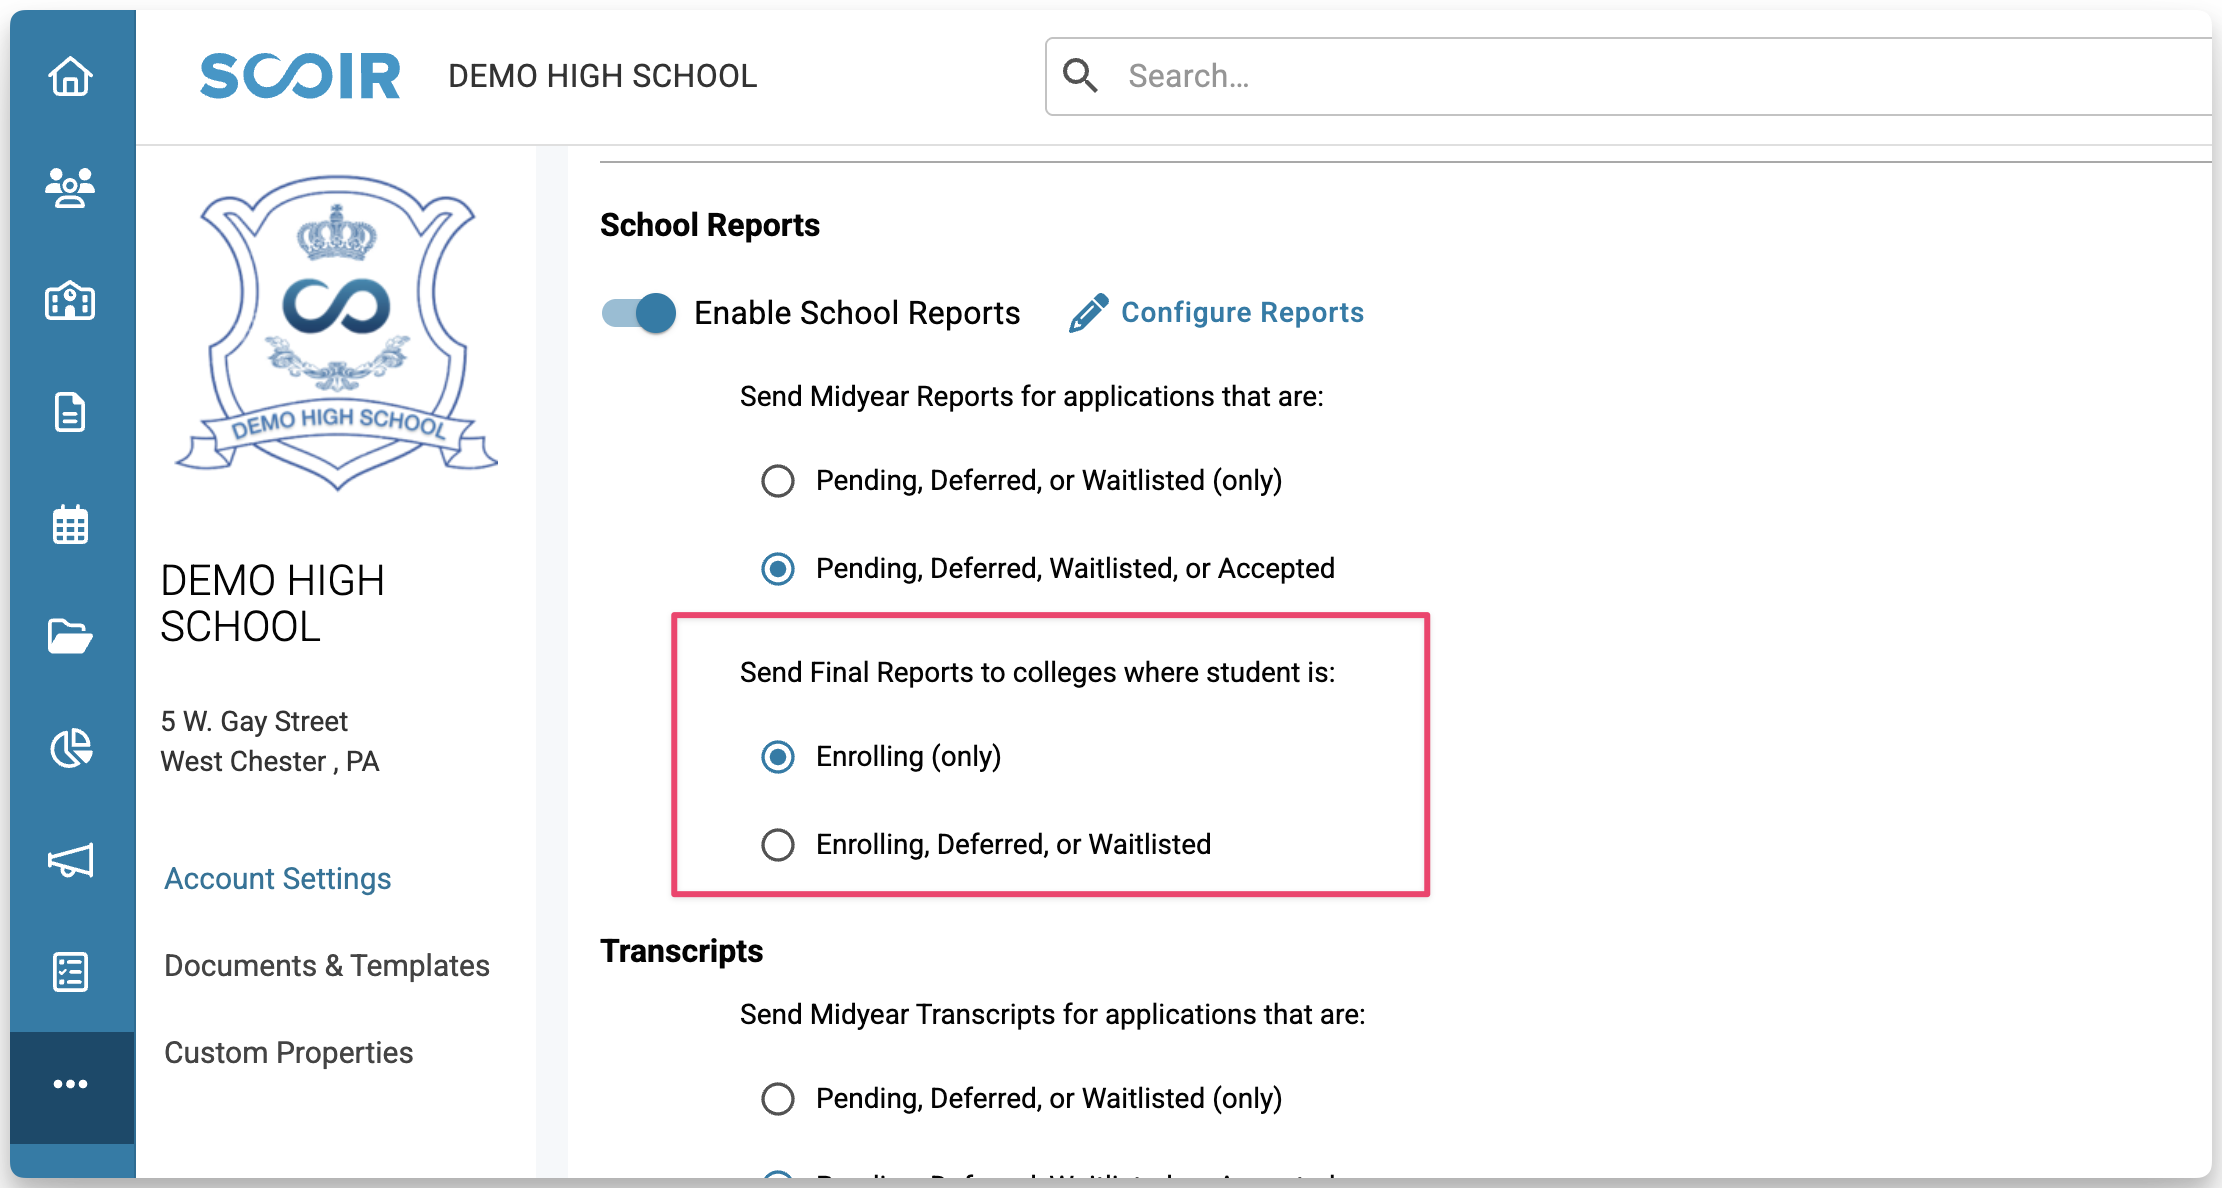
Task: Open the pie chart analytics icon
Action: coord(70,748)
